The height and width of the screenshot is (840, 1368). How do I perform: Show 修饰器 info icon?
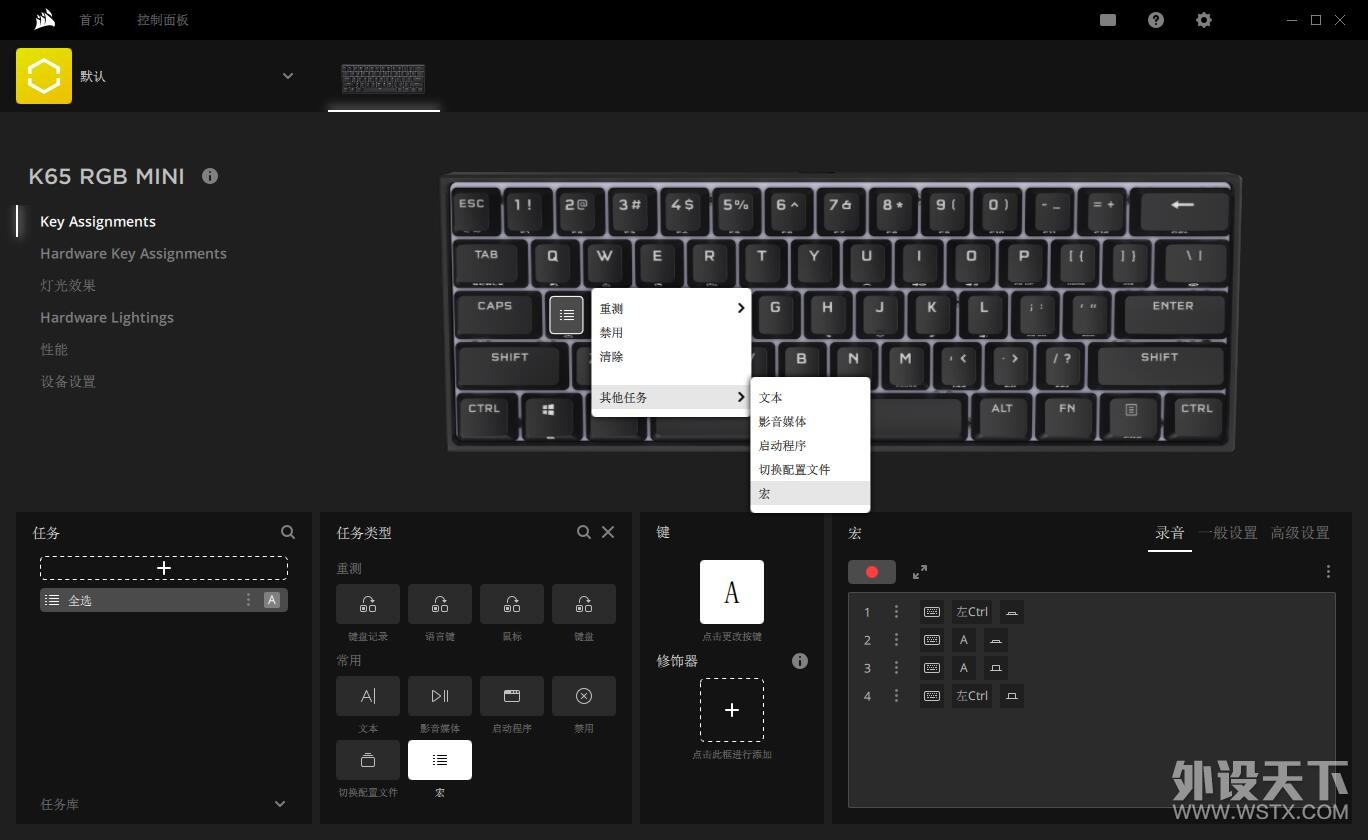pyautogui.click(x=800, y=661)
